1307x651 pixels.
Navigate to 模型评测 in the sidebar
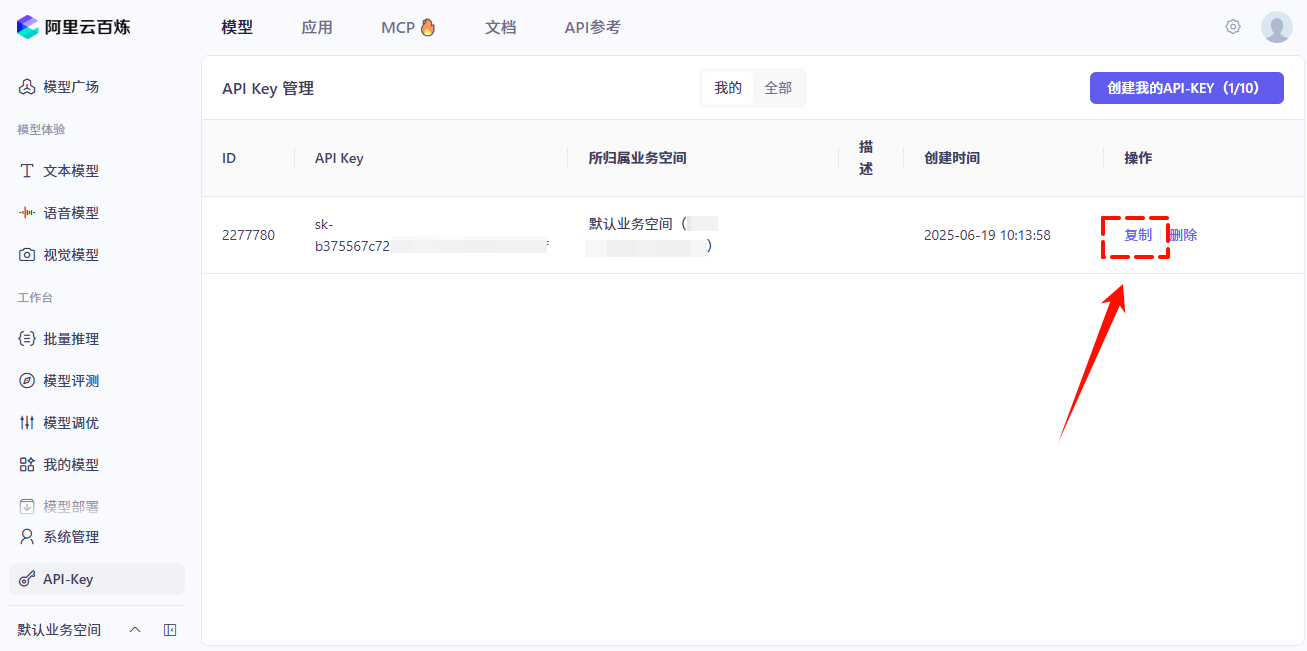click(70, 381)
